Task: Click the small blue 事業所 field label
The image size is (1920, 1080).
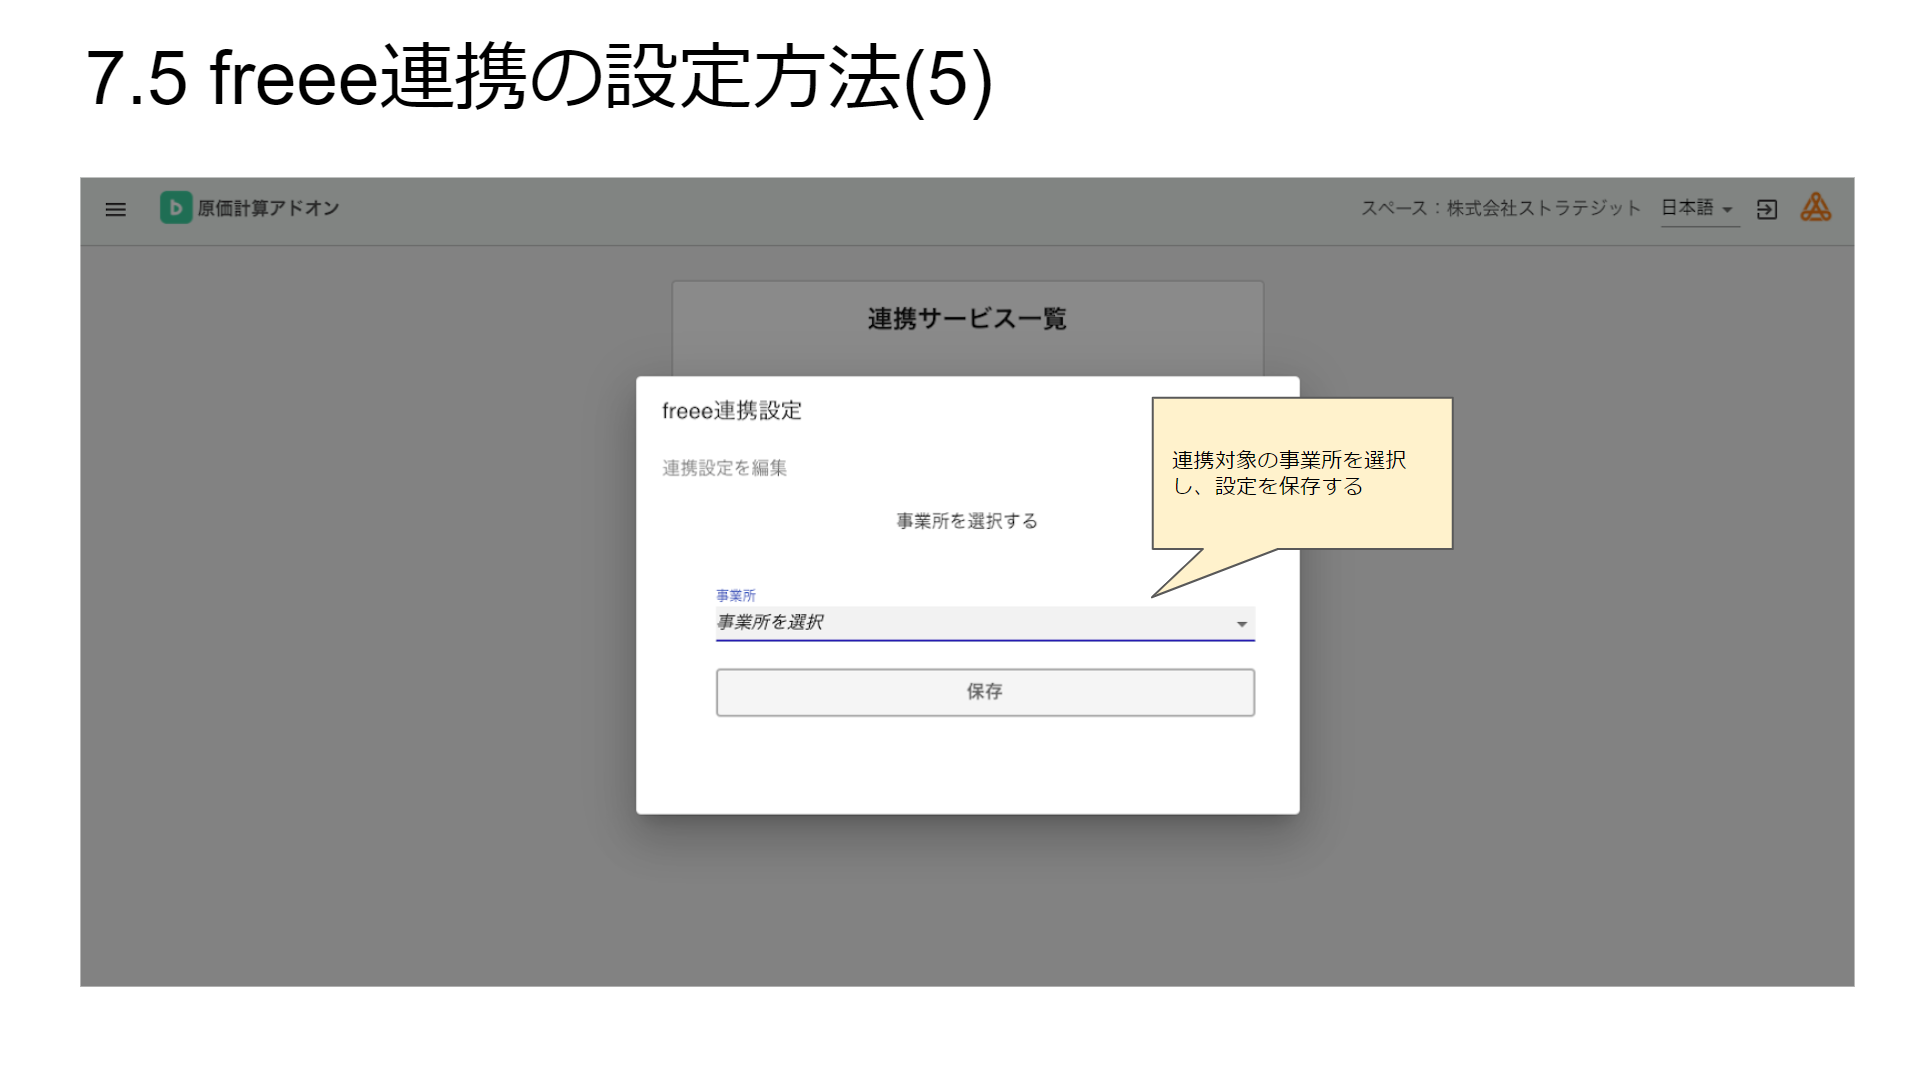Action: [x=736, y=595]
